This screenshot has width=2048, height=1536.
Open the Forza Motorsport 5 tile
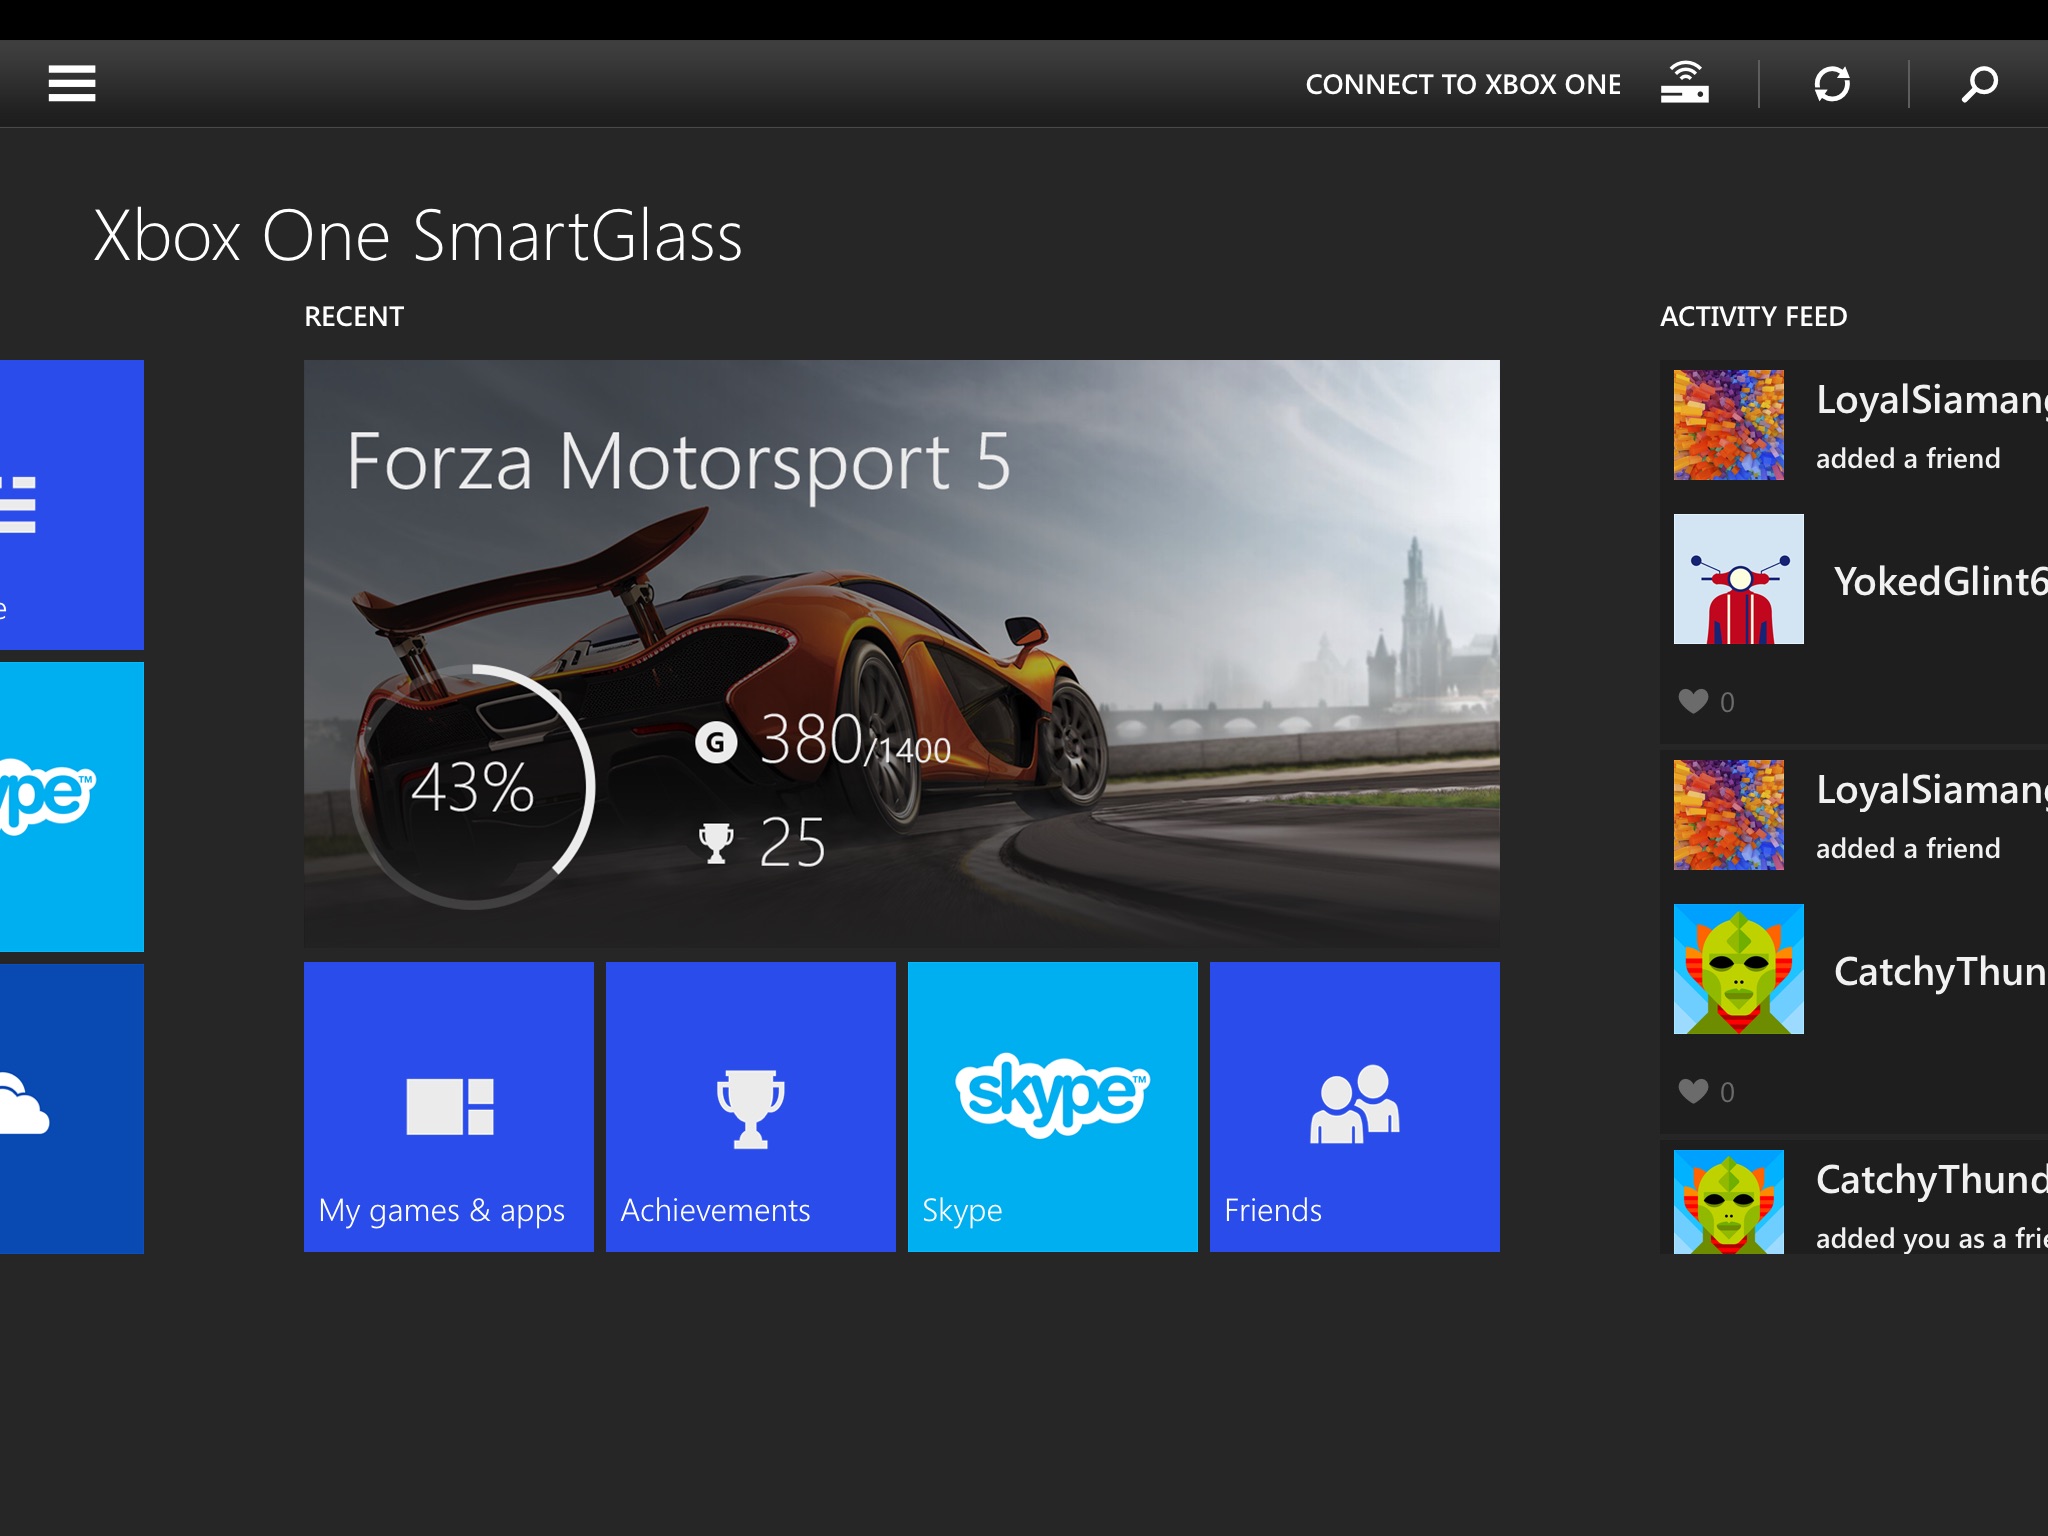tap(902, 654)
